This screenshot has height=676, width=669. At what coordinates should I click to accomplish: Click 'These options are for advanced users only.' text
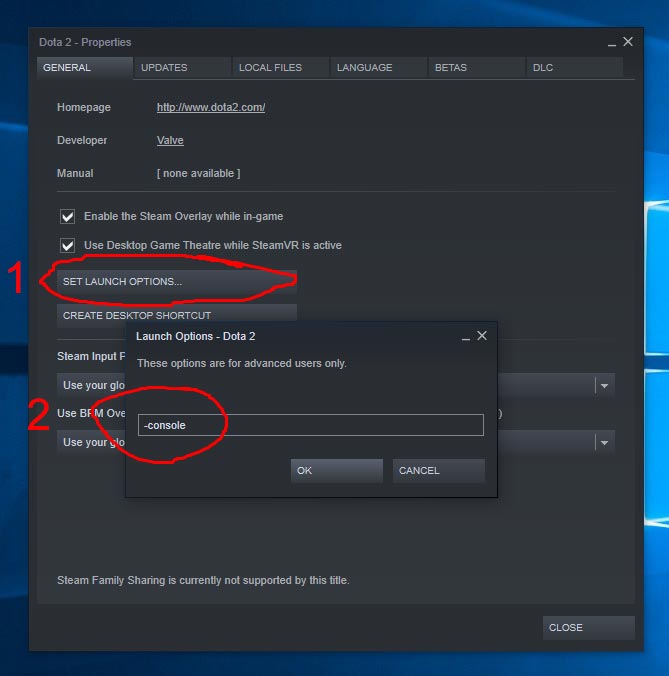[241, 363]
